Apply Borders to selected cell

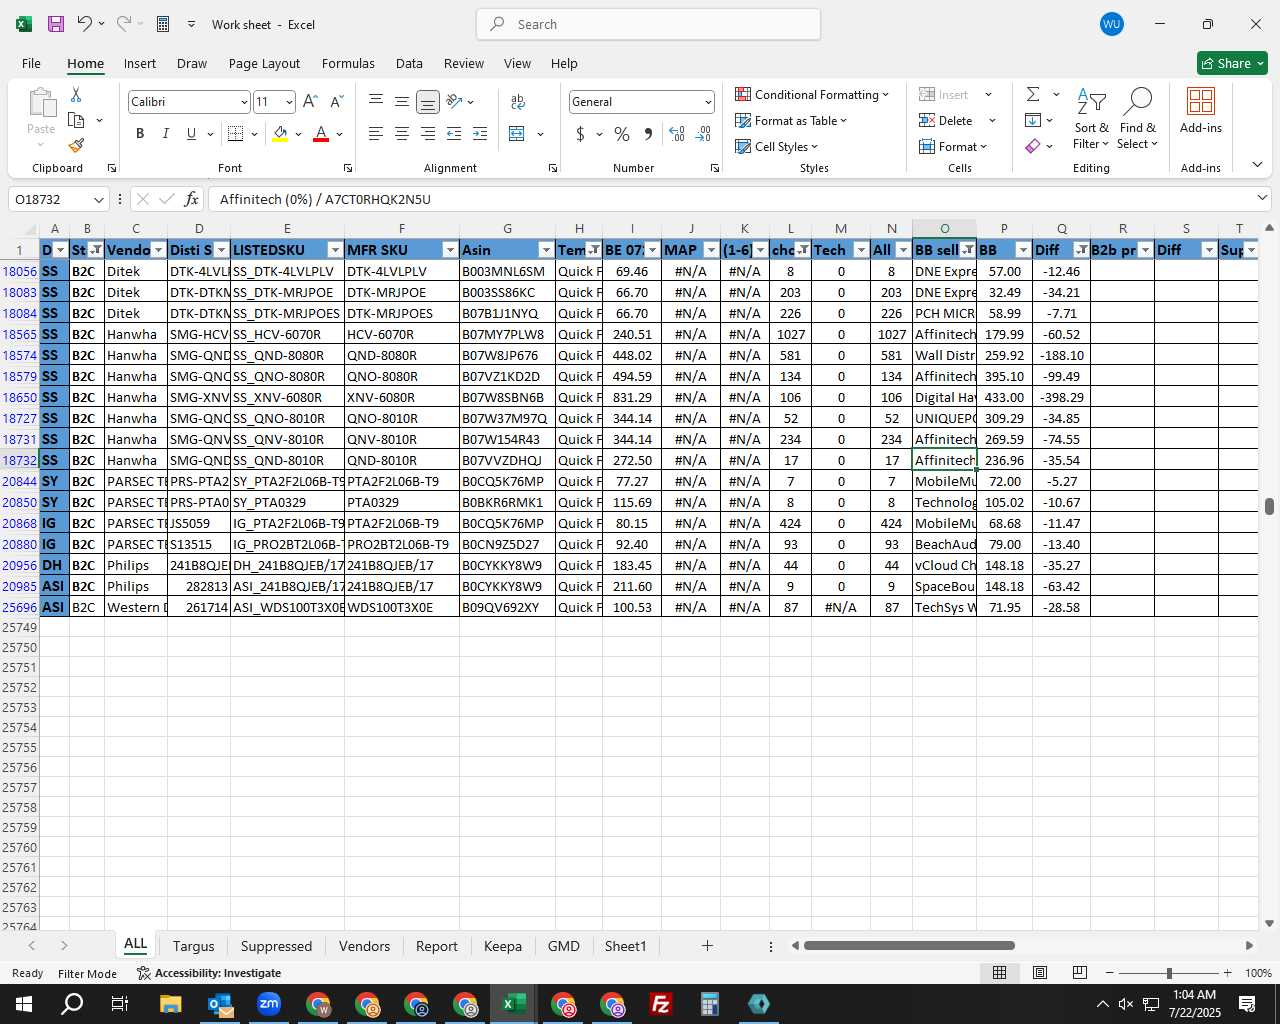pyautogui.click(x=236, y=134)
